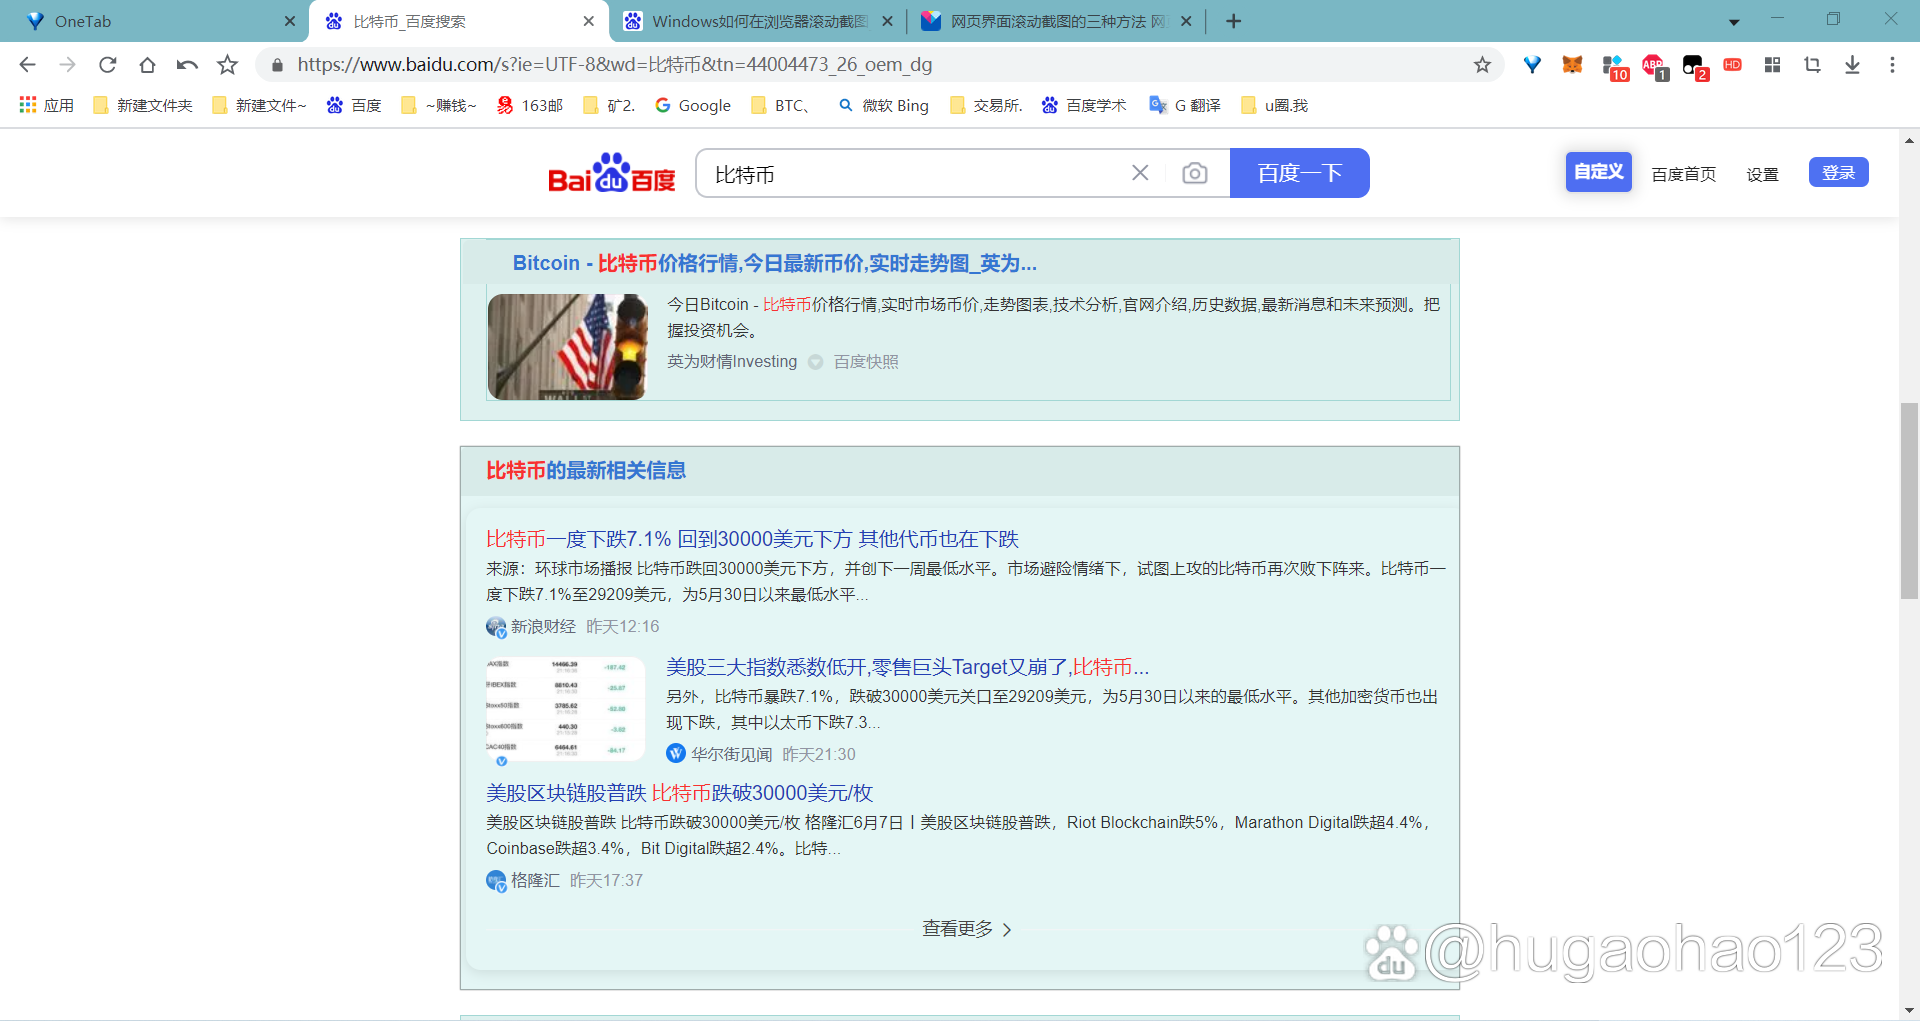Click the stock index table thumbnail
Viewport: 1920px width, 1021px height.
[x=565, y=709]
